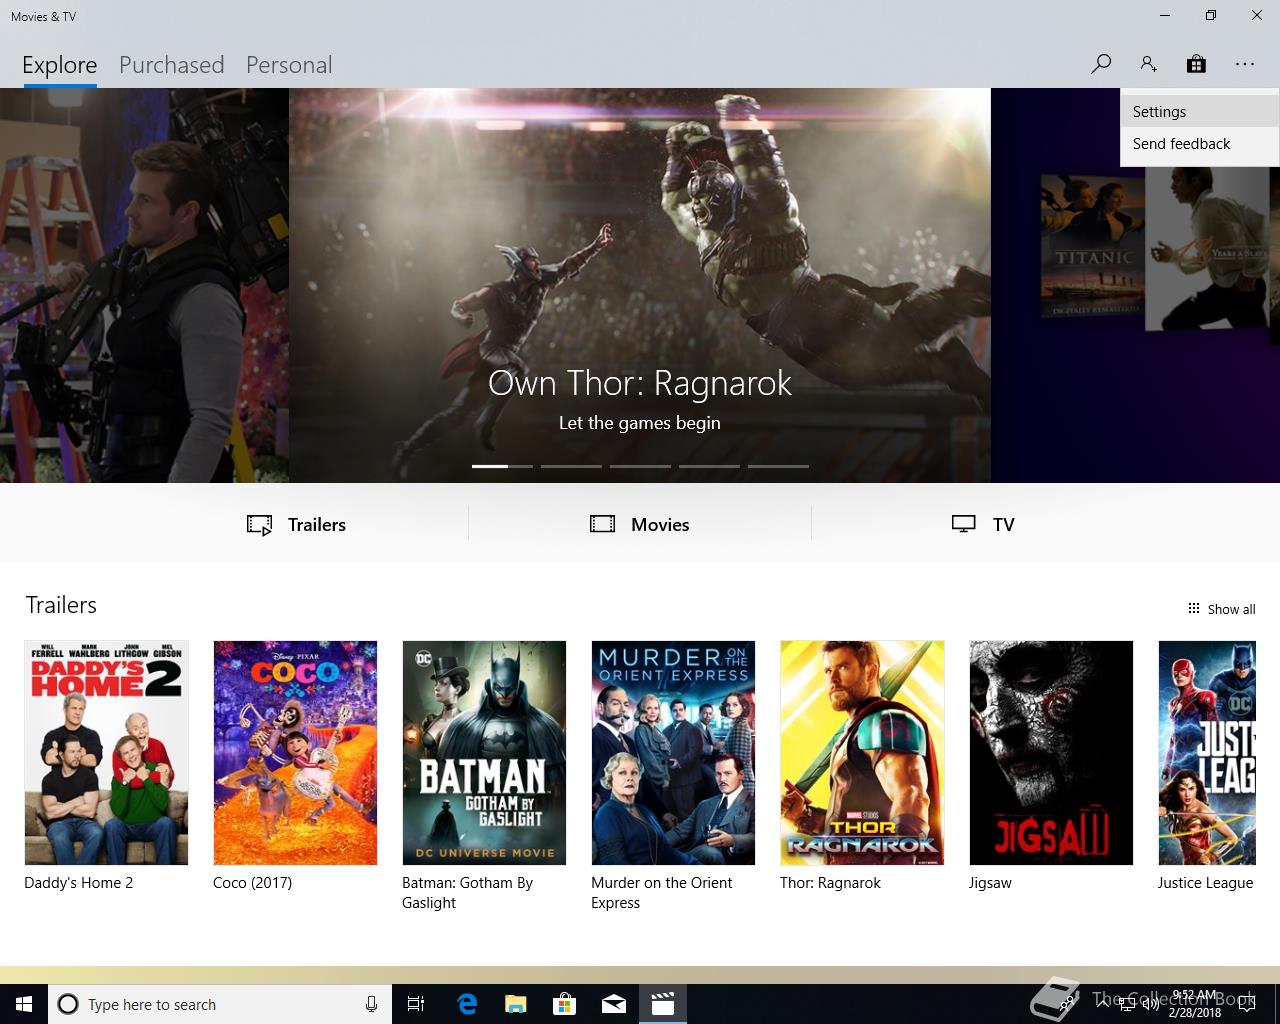
Task: Jump to fifth carousel slide indicator
Action: point(778,466)
